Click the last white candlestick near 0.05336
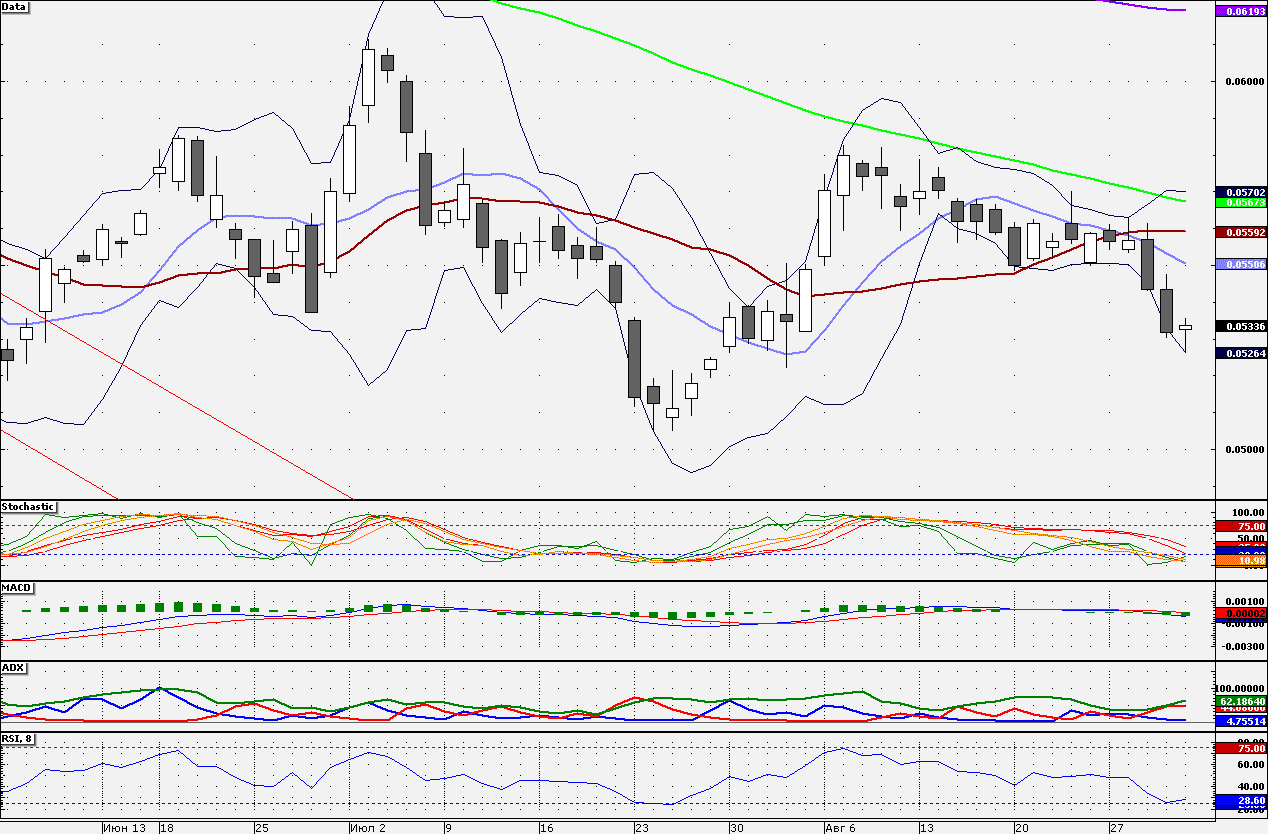The height and width of the screenshot is (834, 1268). [x=1186, y=327]
